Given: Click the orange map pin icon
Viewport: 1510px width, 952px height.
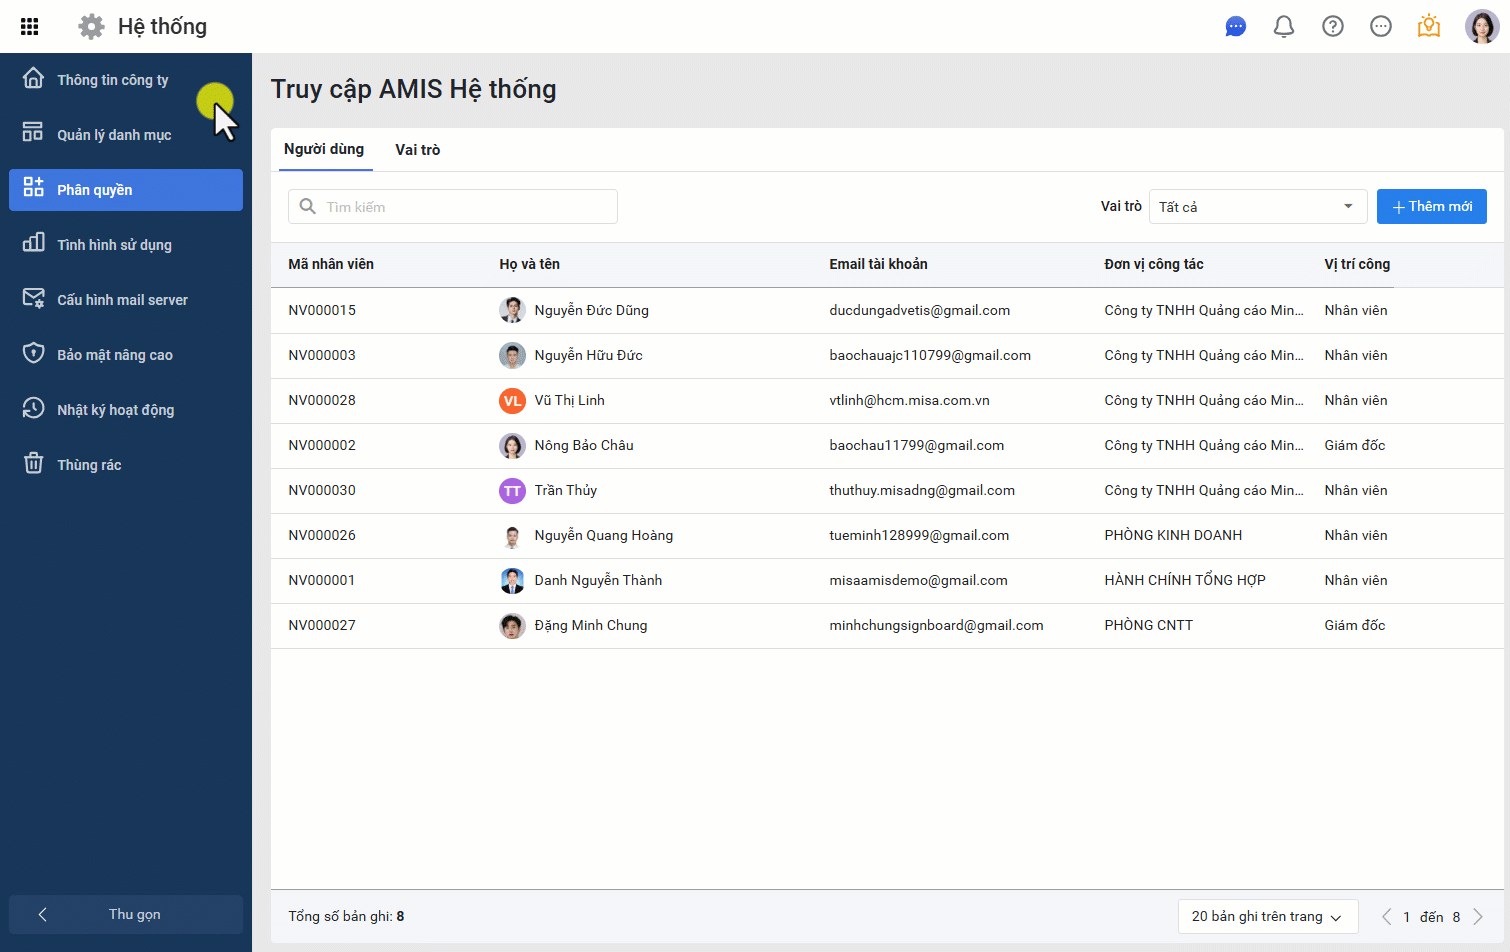Looking at the screenshot, I should click(1429, 26).
